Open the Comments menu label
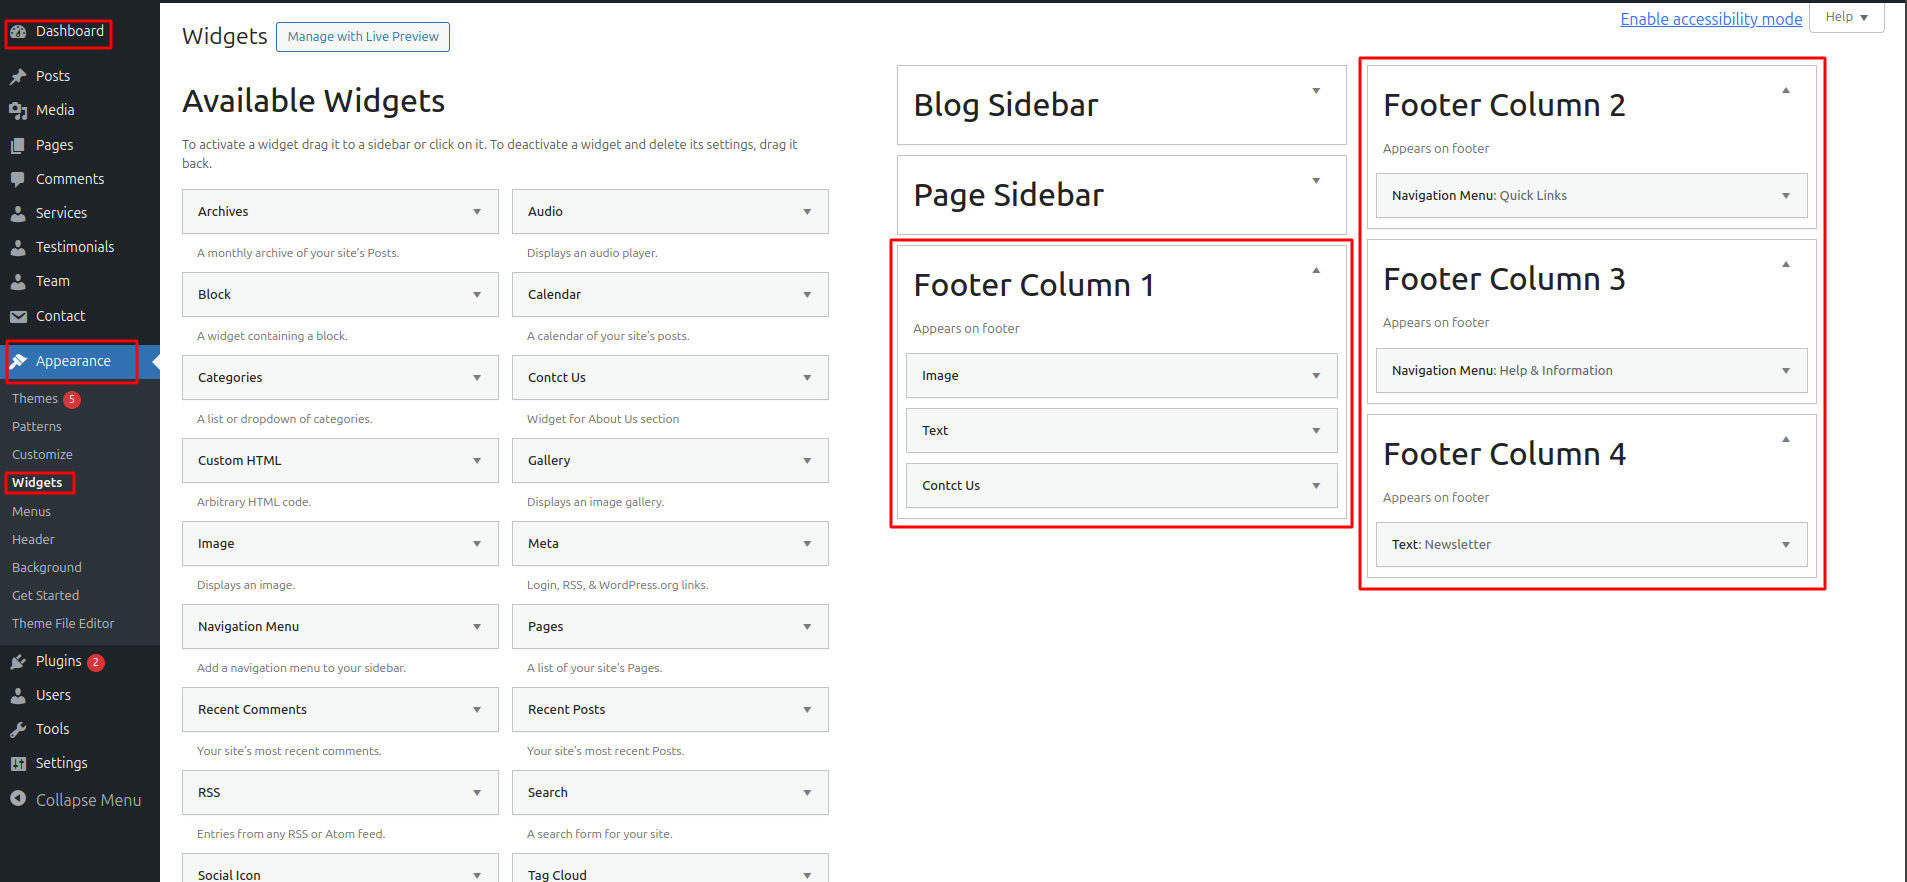 click(x=70, y=179)
